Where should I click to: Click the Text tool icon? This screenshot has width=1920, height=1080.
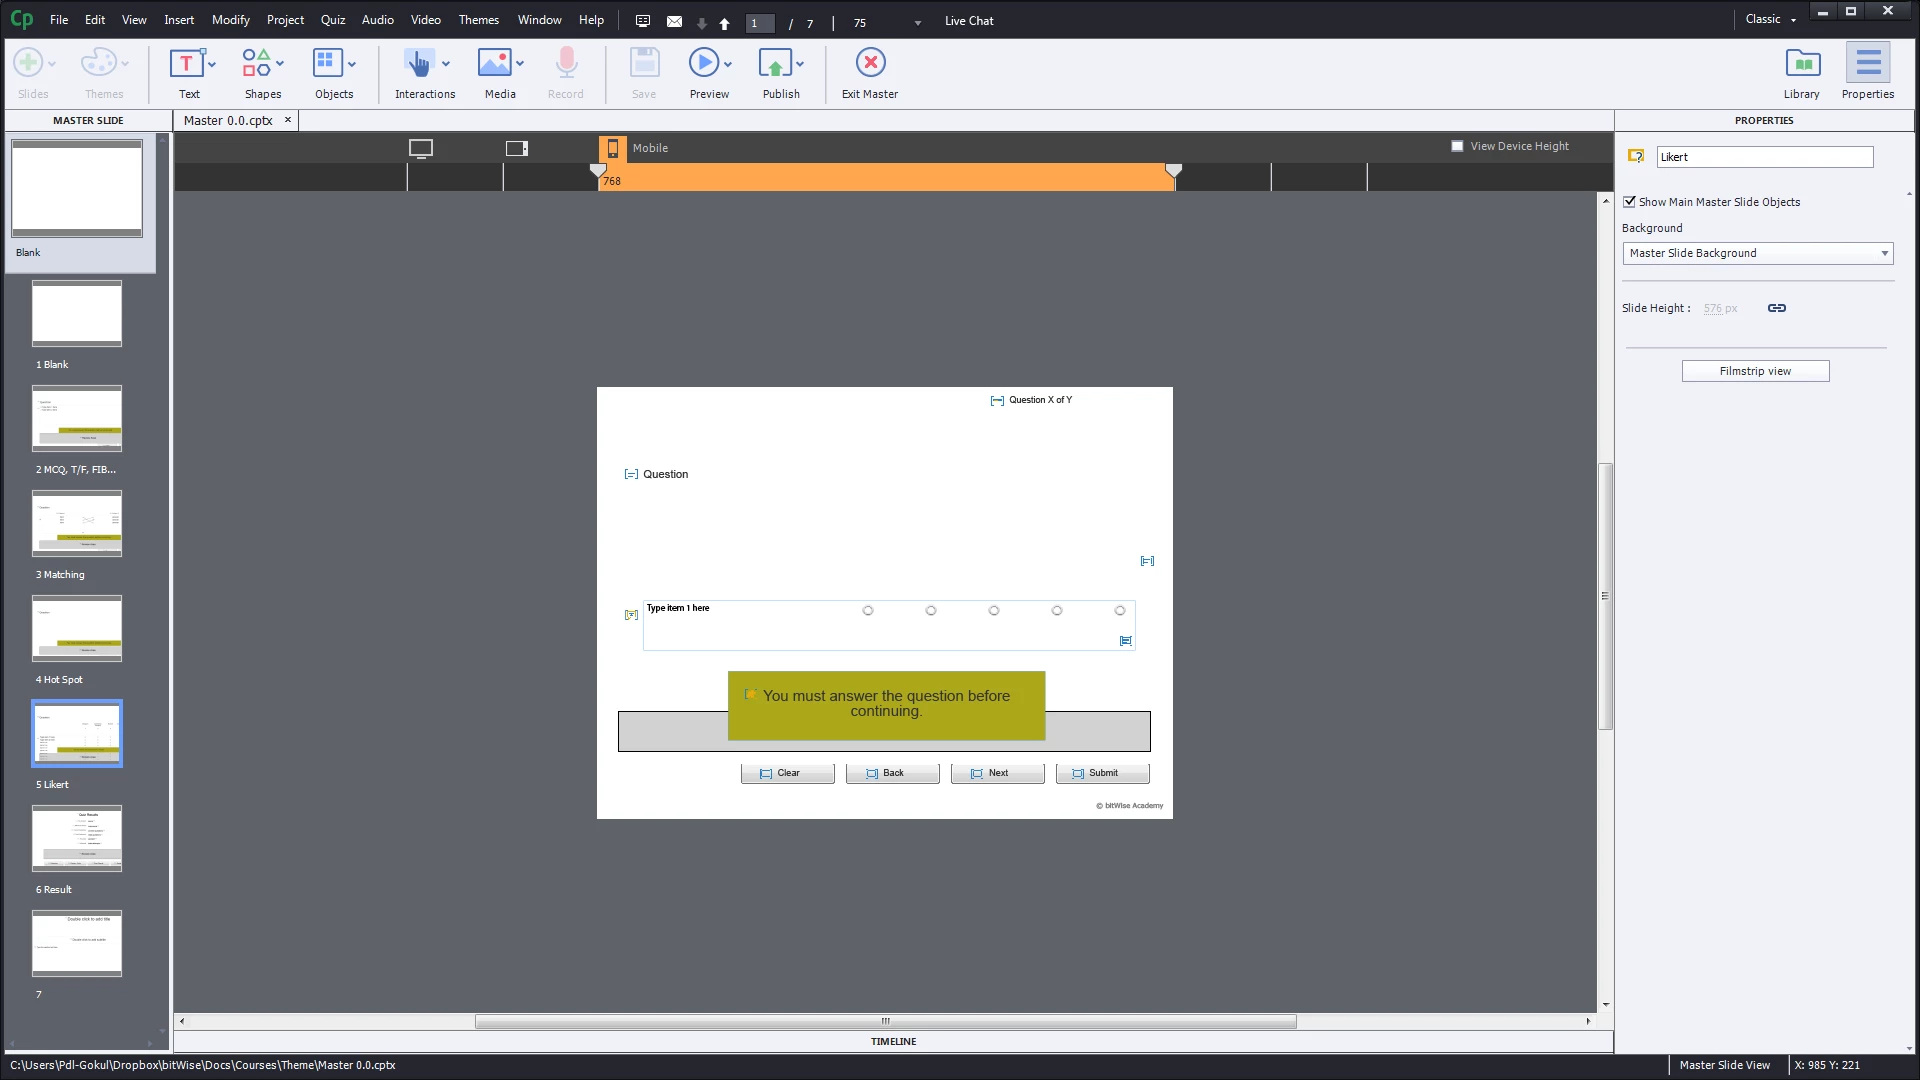click(187, 64)
